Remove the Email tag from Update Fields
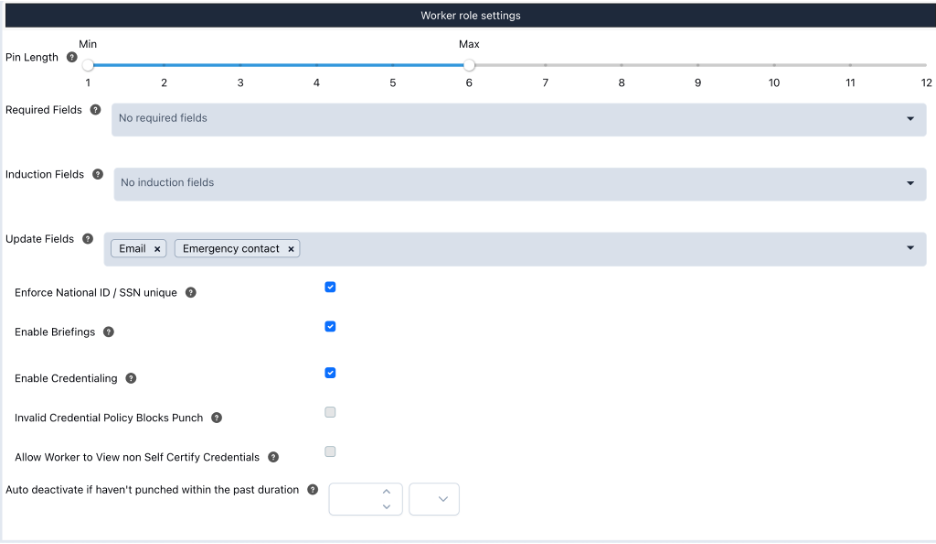 (x=157, y=249)
